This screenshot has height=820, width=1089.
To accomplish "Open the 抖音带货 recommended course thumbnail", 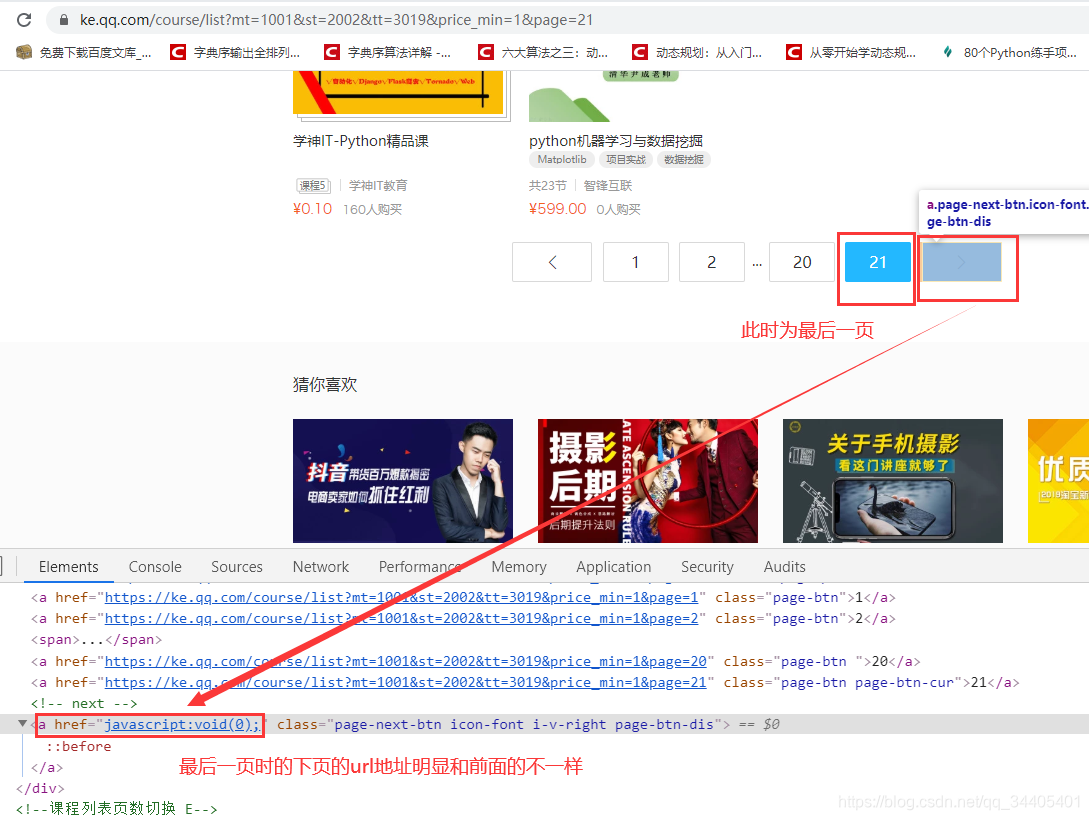I will [x=403, y=480].
